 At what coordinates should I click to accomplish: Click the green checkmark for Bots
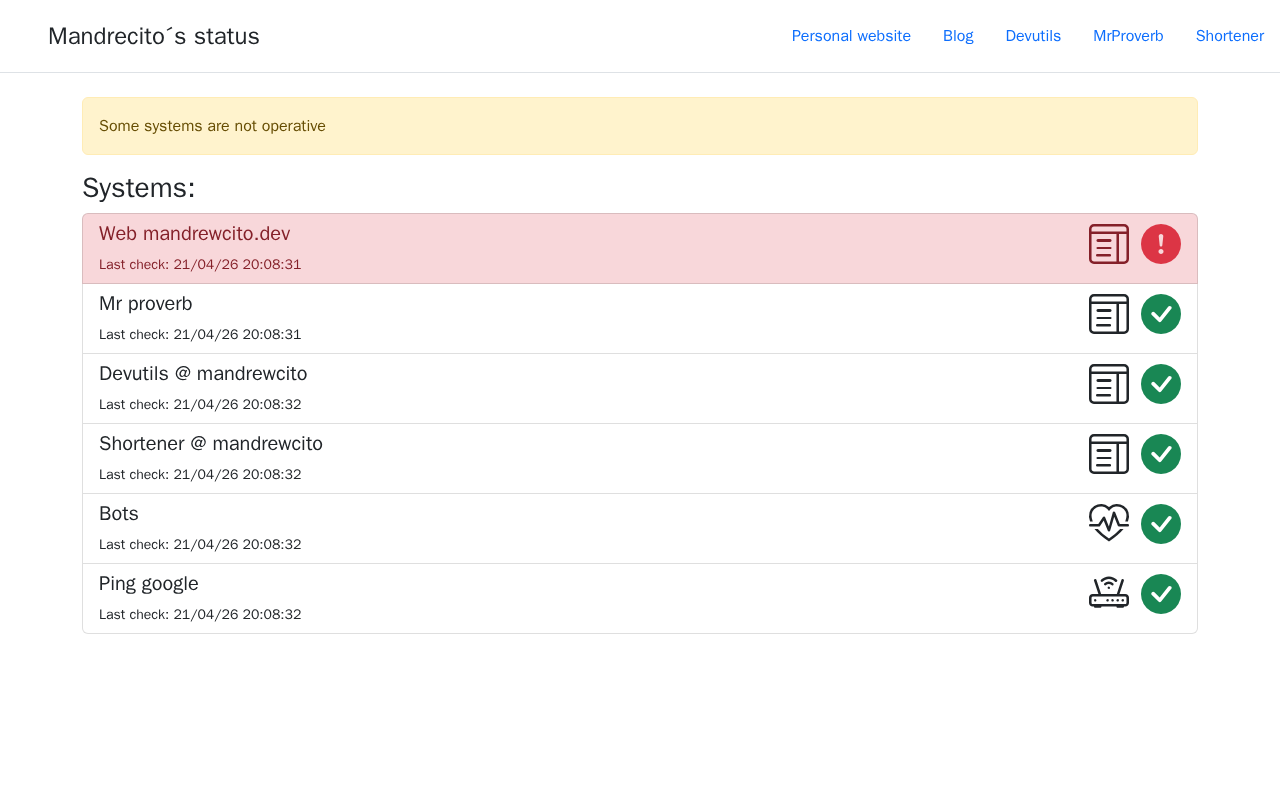(x=1161, y=524)
